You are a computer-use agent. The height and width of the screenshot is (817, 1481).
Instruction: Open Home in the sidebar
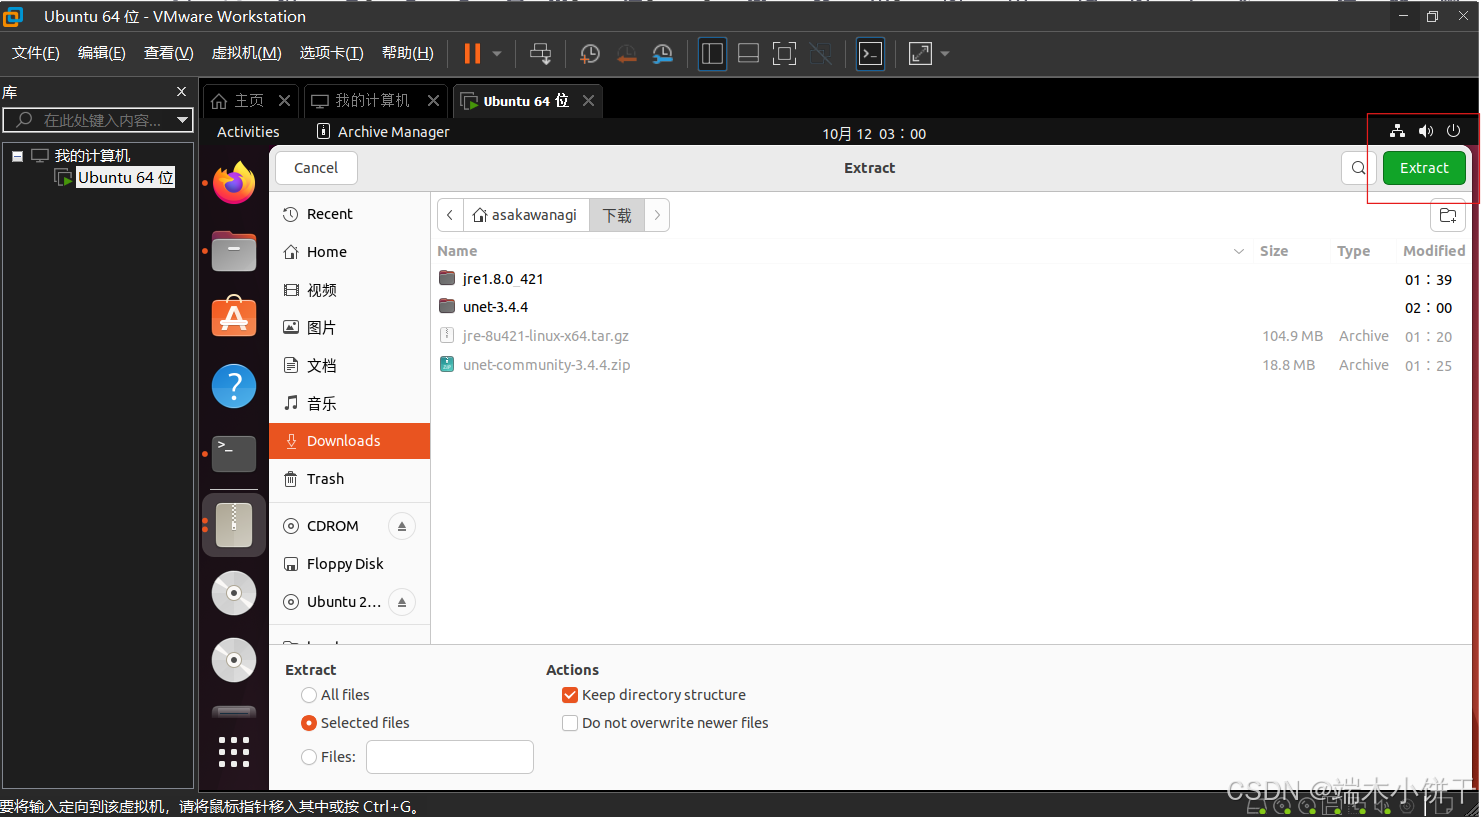tap(350, 252)
